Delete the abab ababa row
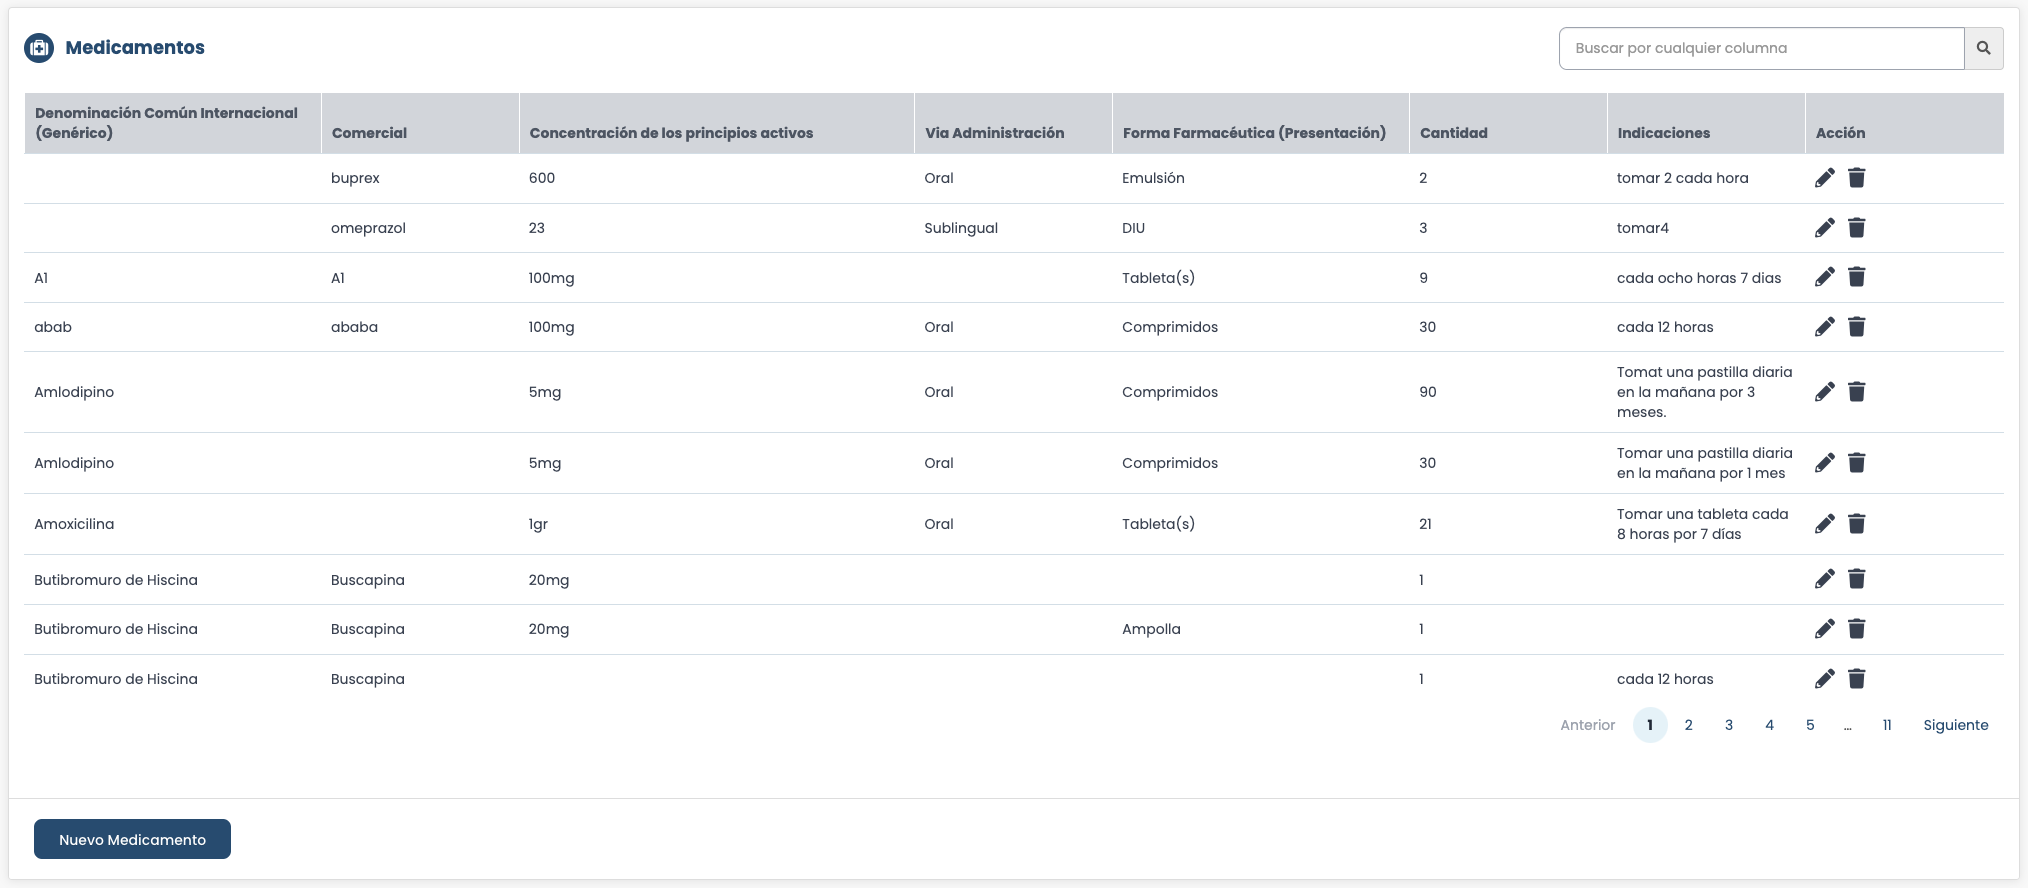 pyautogui.click(x=1857, y=327)
